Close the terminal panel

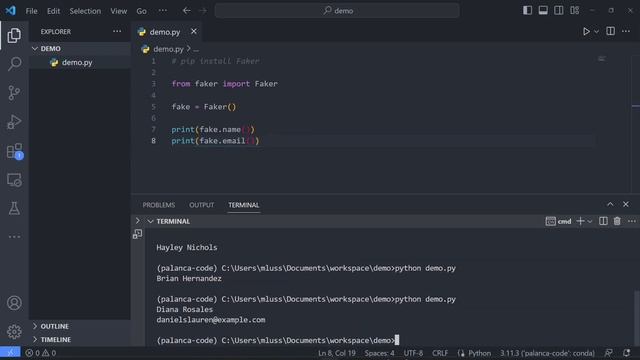(626, 204)
